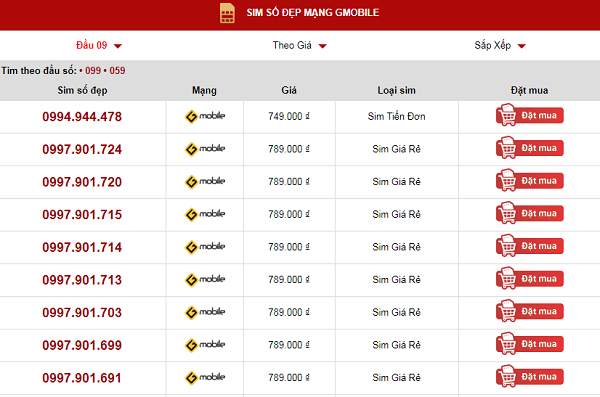Filter by prefix 099 link

[93, 71]
